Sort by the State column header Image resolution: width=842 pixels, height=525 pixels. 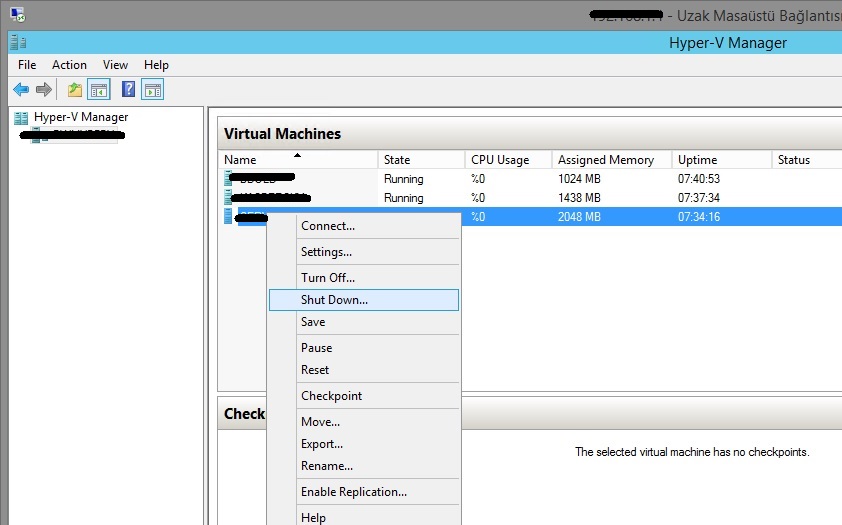422,159
